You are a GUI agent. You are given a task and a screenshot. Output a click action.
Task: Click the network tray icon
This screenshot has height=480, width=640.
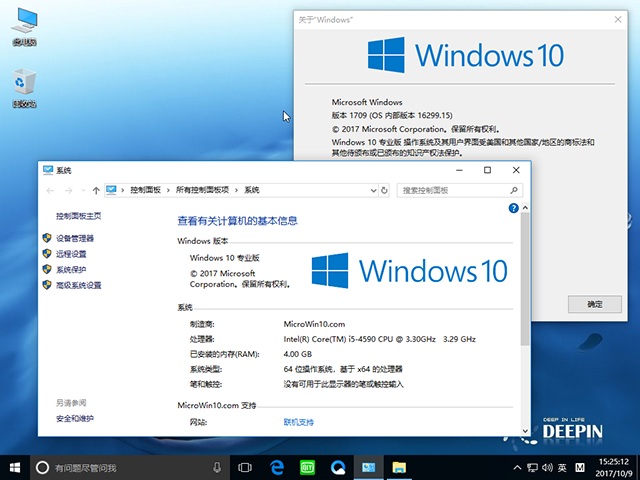[x=532, y=468]
